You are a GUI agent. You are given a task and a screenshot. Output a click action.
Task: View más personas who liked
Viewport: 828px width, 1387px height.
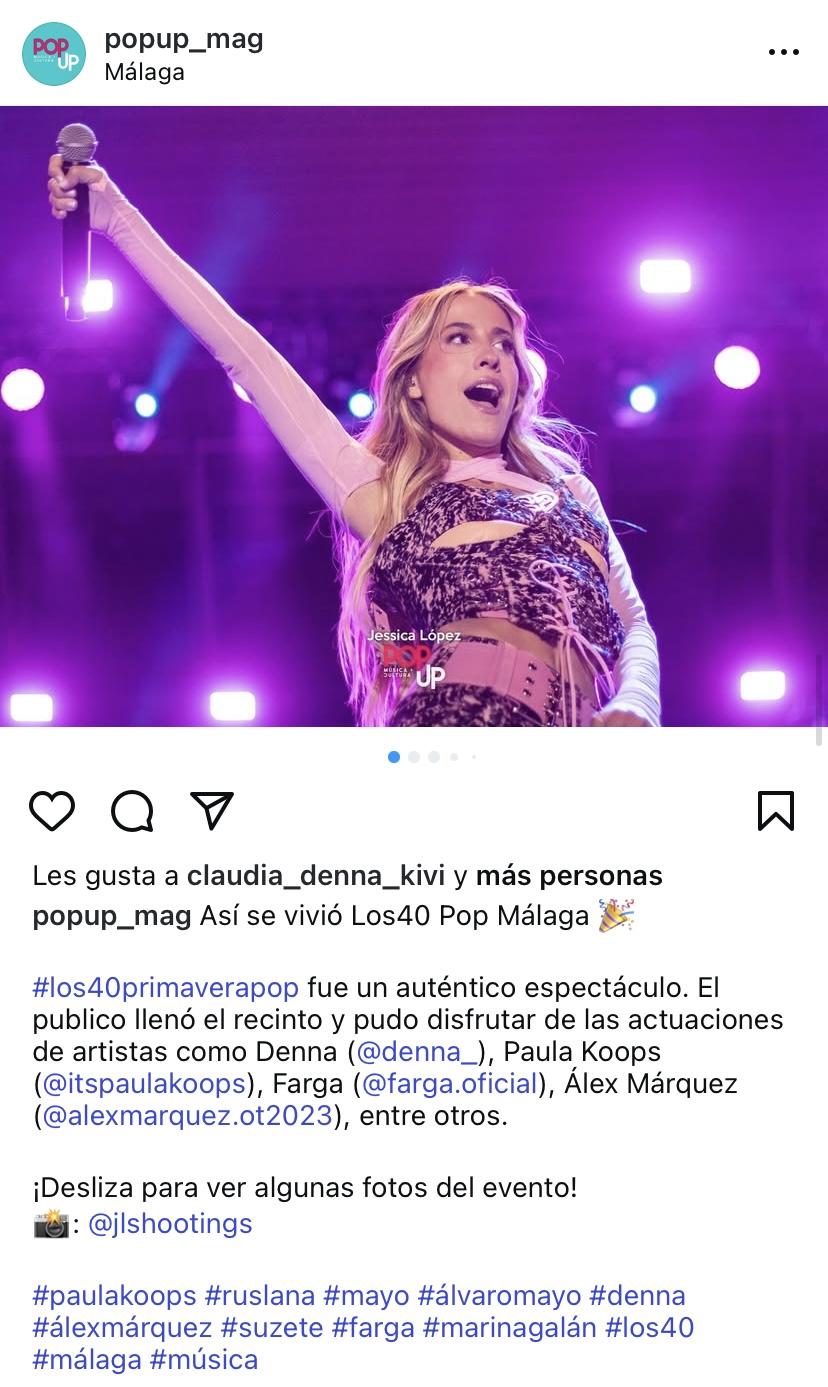(x=569, y=876)
